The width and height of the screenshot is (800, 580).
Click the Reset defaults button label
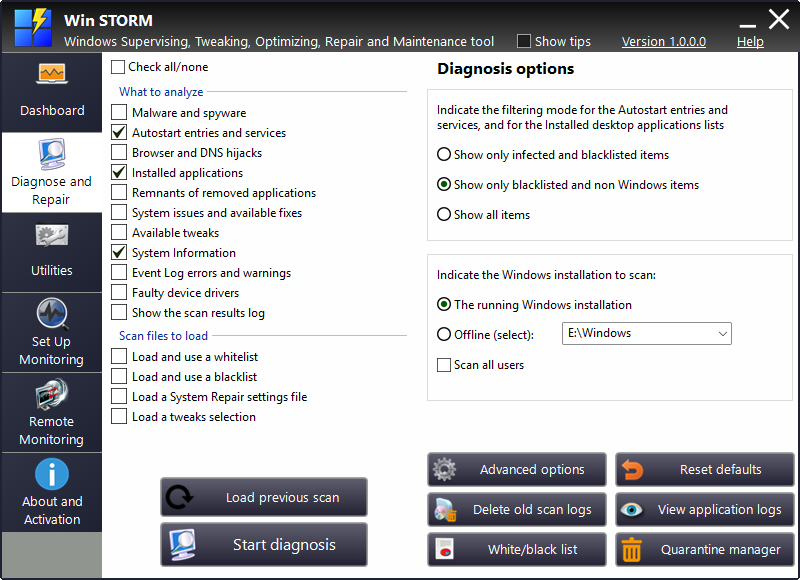[720, 469]
